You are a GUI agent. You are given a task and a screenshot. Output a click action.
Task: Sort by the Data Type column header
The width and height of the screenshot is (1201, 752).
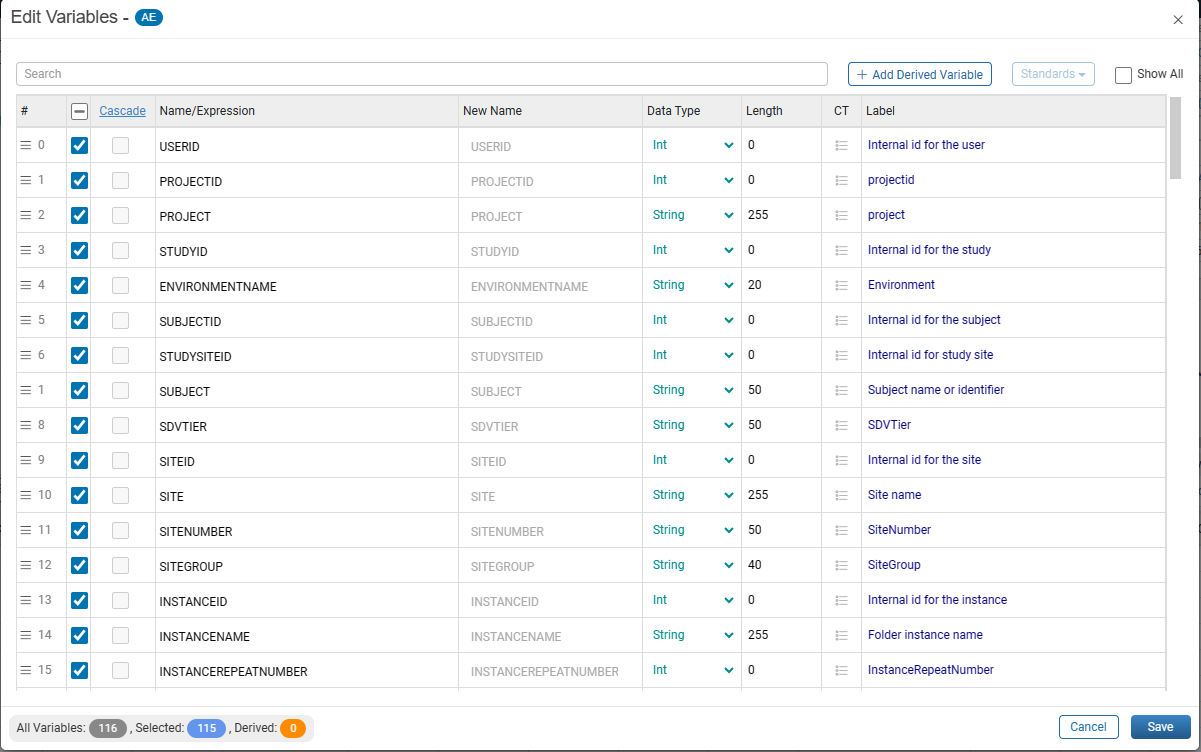click(674, 111)
